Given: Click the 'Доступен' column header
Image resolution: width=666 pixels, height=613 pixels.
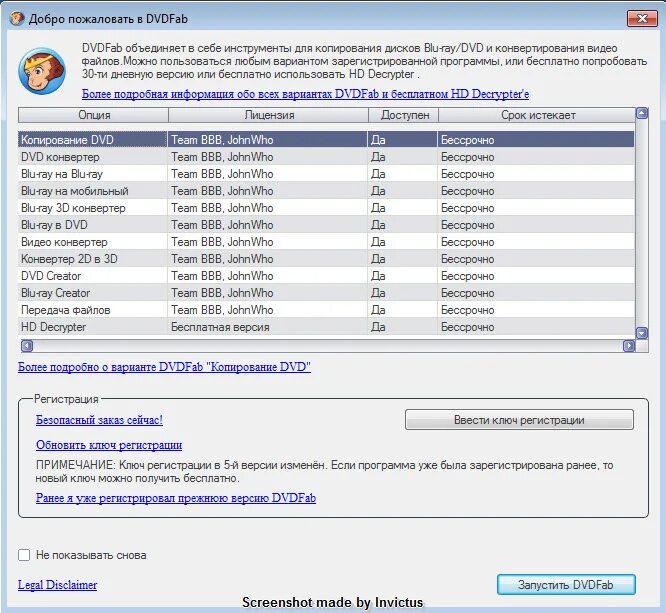Looking at the screenshot, I should click(x=404, y=115).
